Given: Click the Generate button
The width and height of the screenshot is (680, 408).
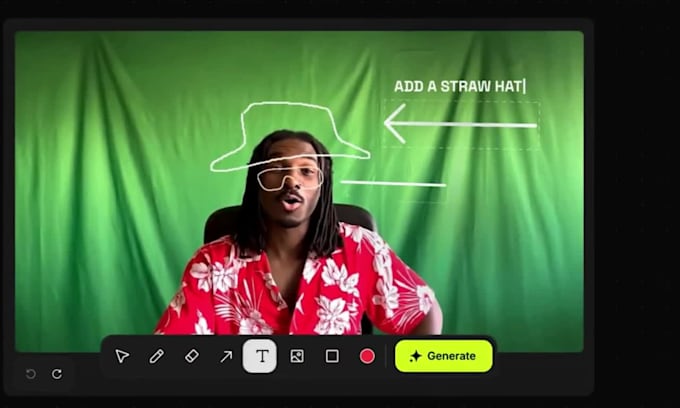Looking at the screenshot, I should point(444,356).
